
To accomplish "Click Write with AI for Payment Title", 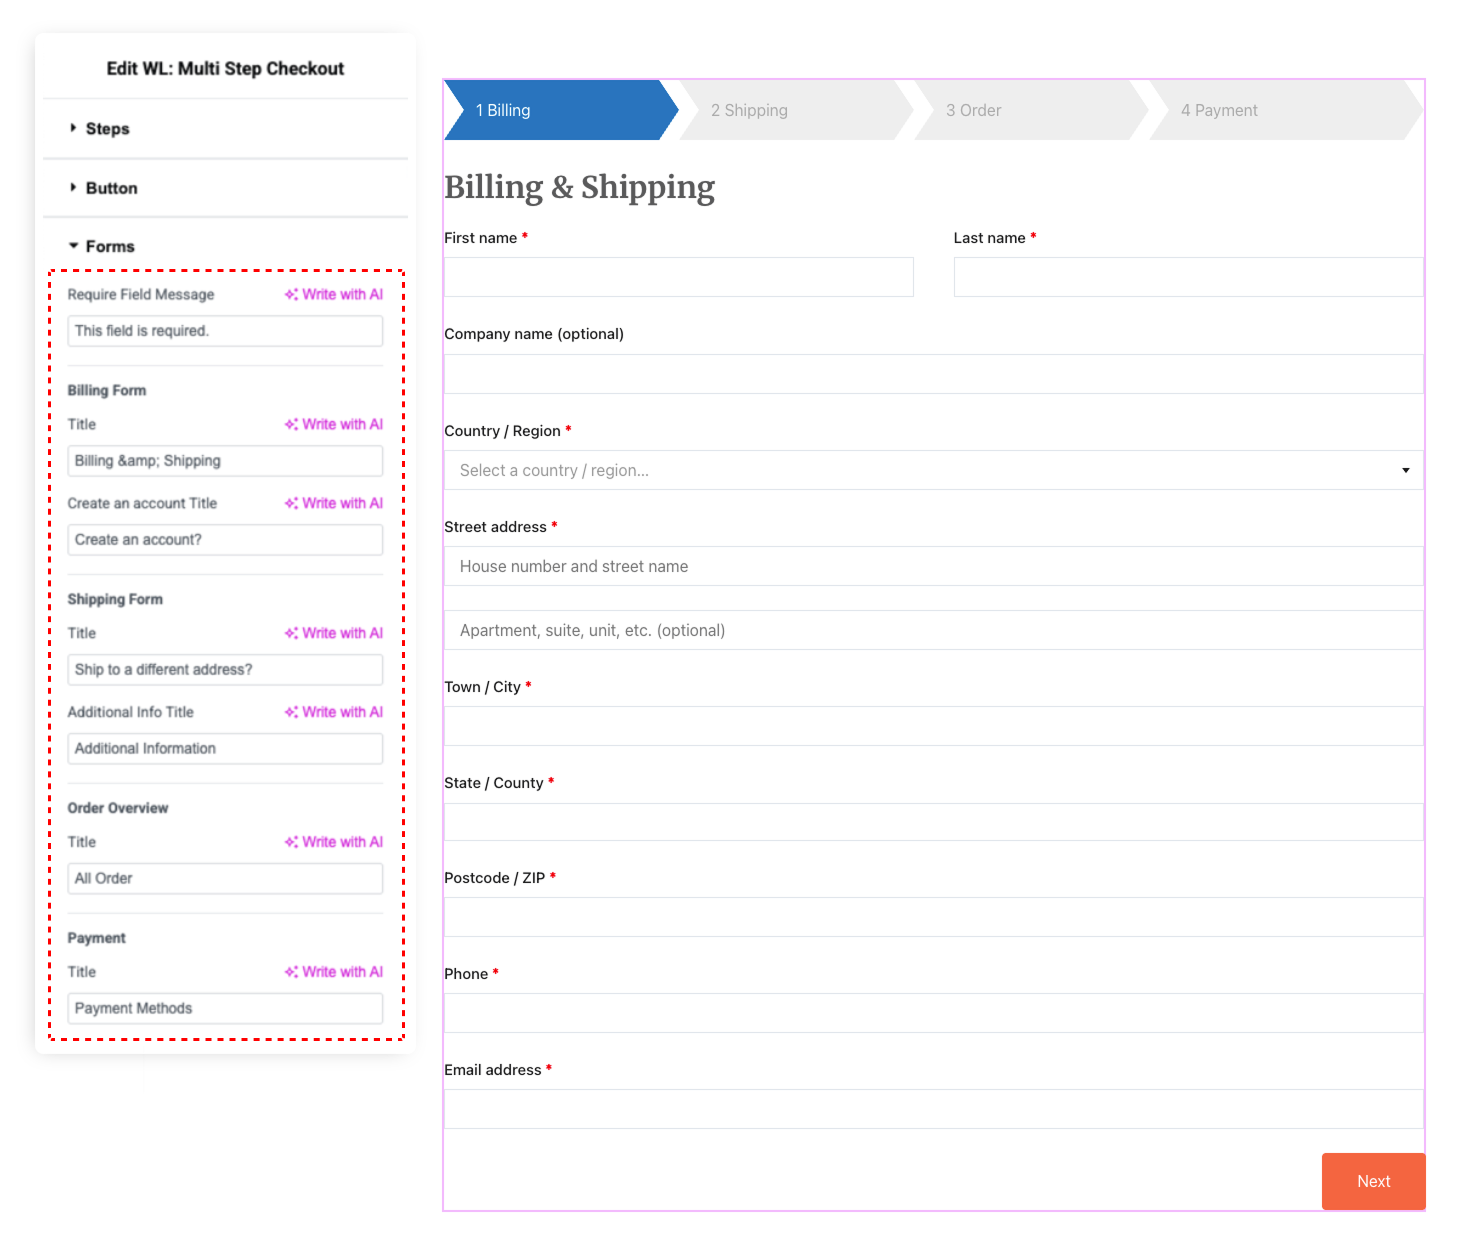I will tap(333, 971).
